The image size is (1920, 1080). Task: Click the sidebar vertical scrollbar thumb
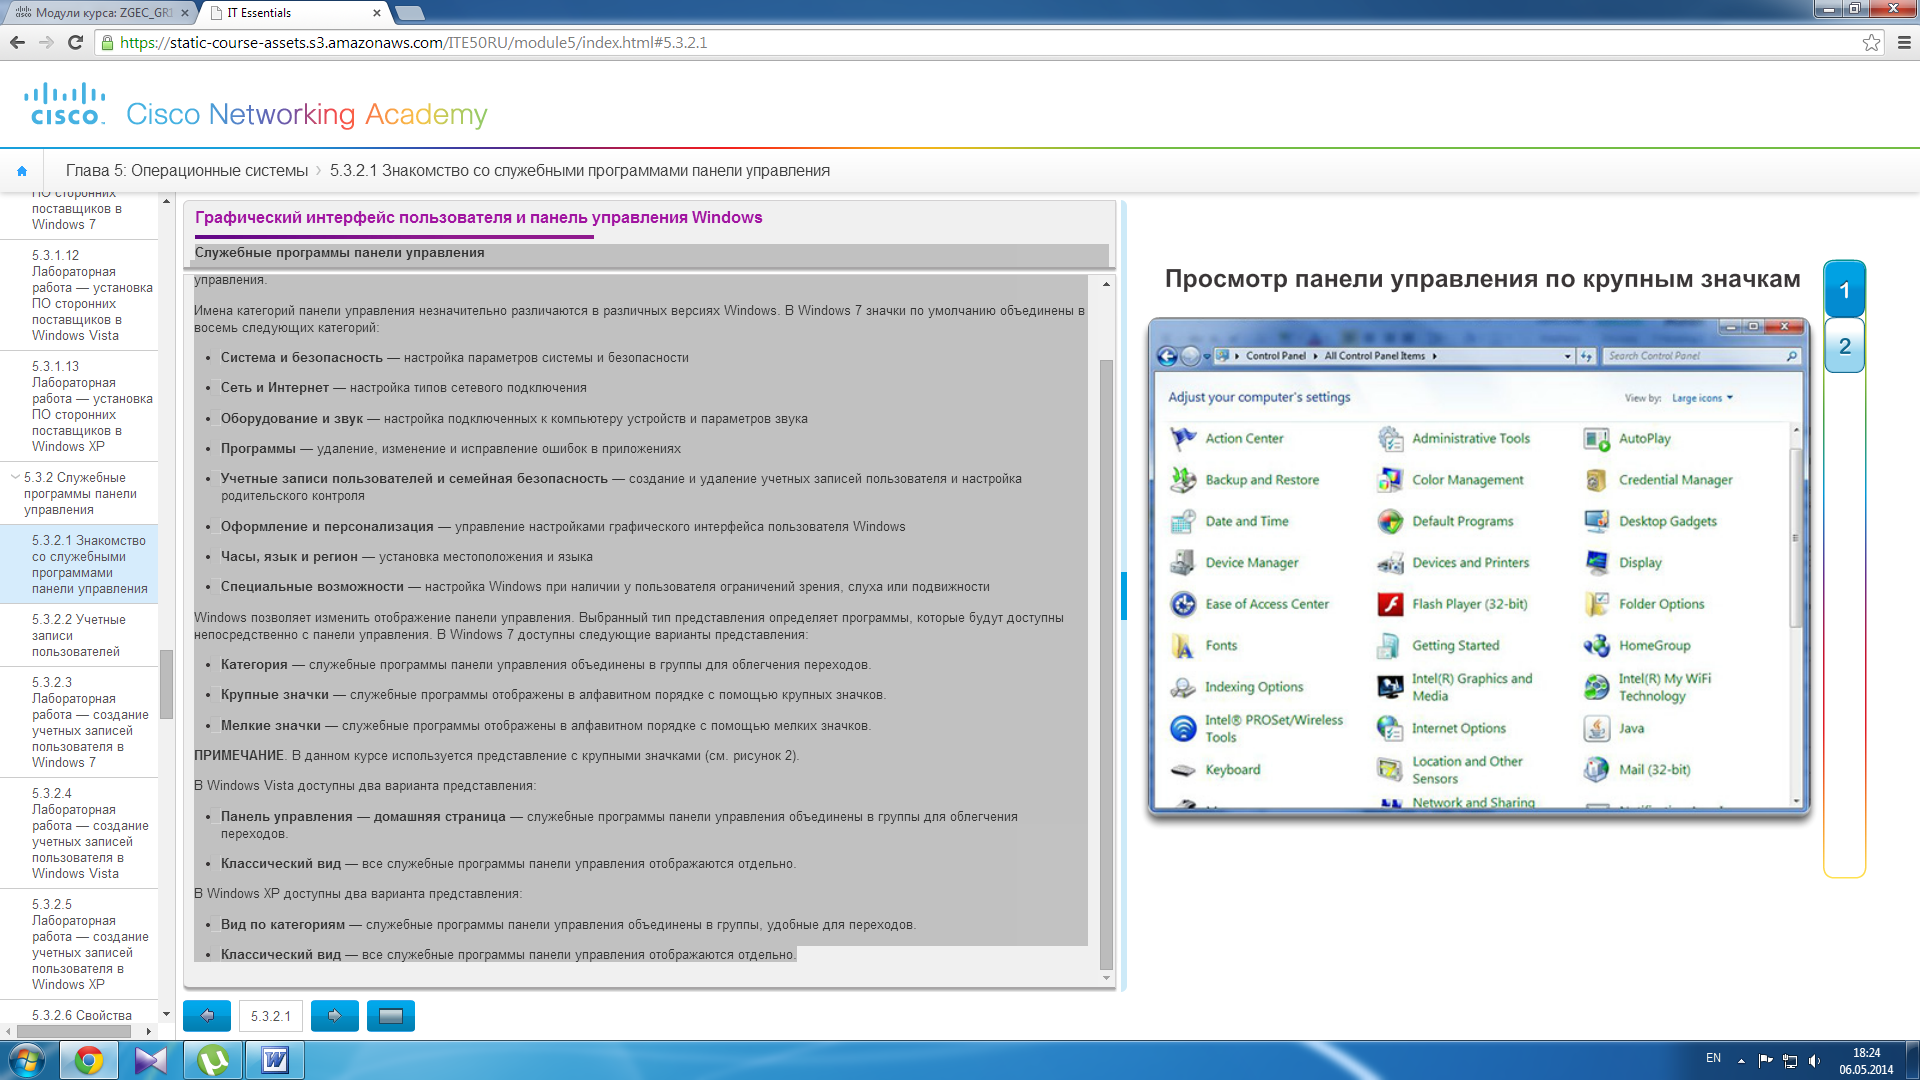(166, 684)
